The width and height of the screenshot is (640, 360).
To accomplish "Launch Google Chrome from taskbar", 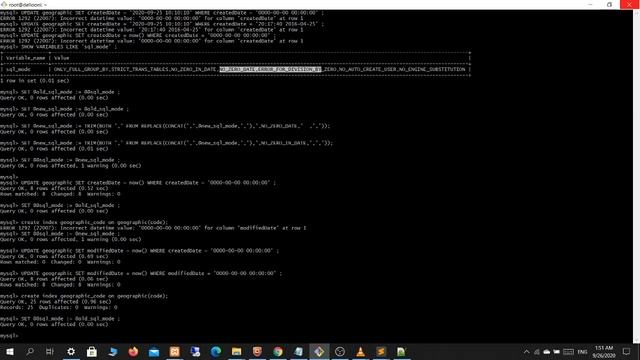I will pos(278,351).
